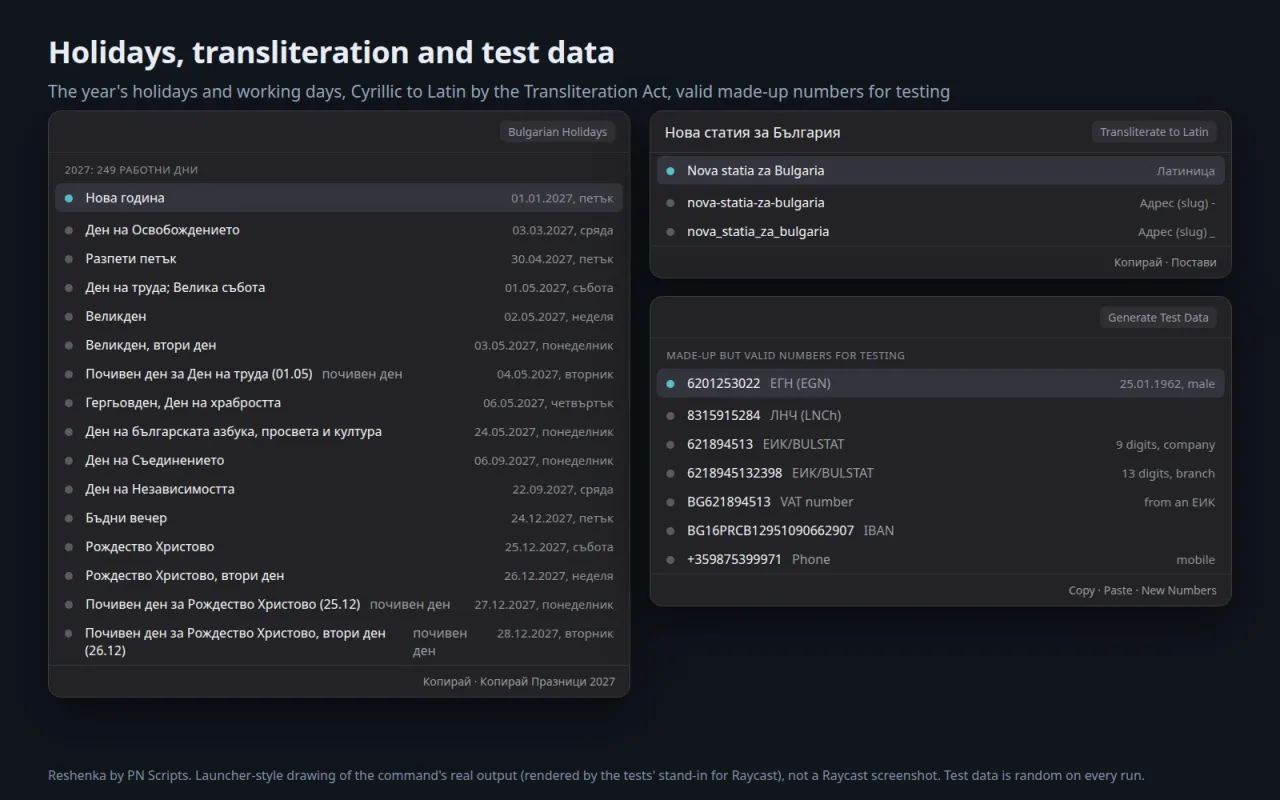
Task: Choose the "nova-statia-za-bulgaria" hyphen slug result
Action: coord(941,203)
